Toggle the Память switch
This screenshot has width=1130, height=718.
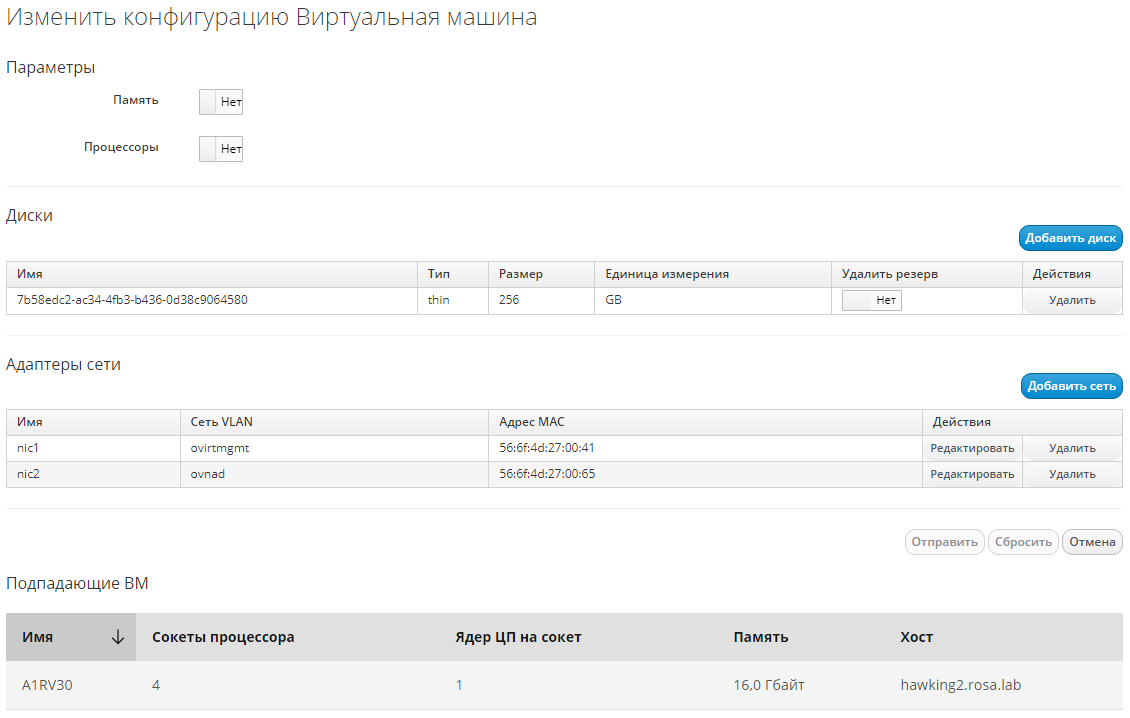pyautogui.click(x=221, y=102)
